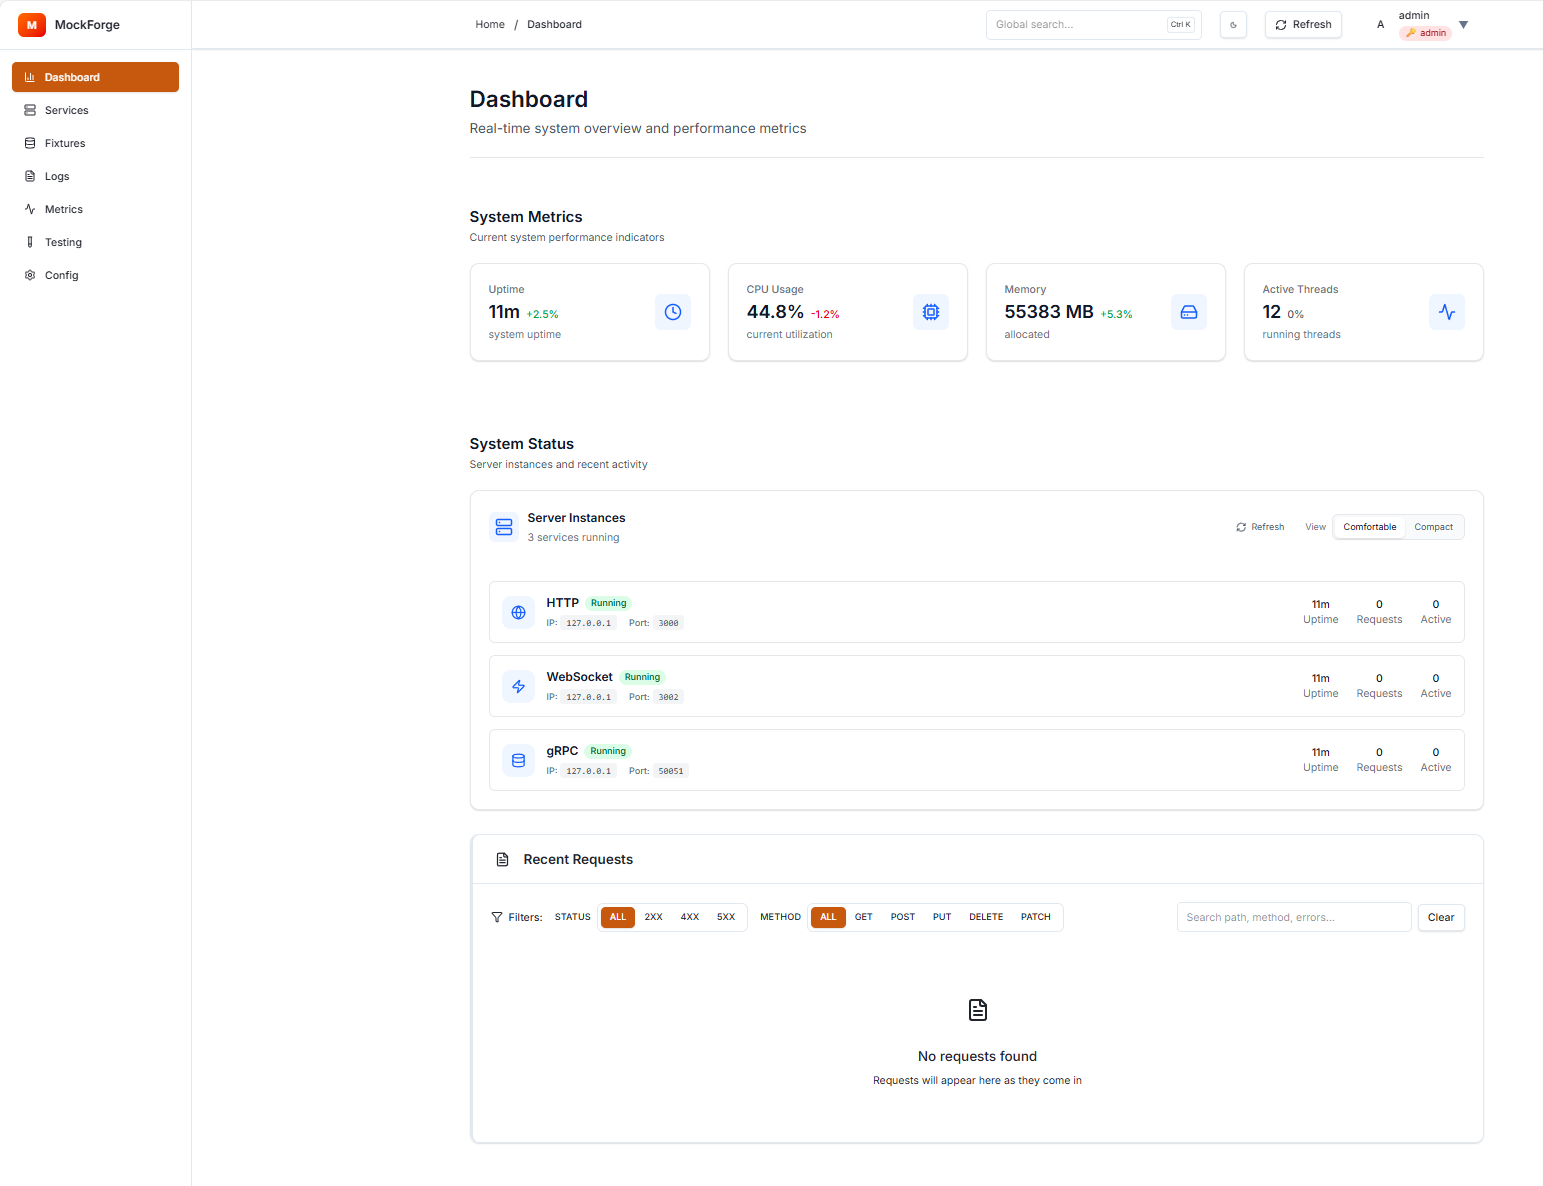Open the admin user dropdown arrow
This screenshot has height=1186, width=1543.
click(1463, 25)
